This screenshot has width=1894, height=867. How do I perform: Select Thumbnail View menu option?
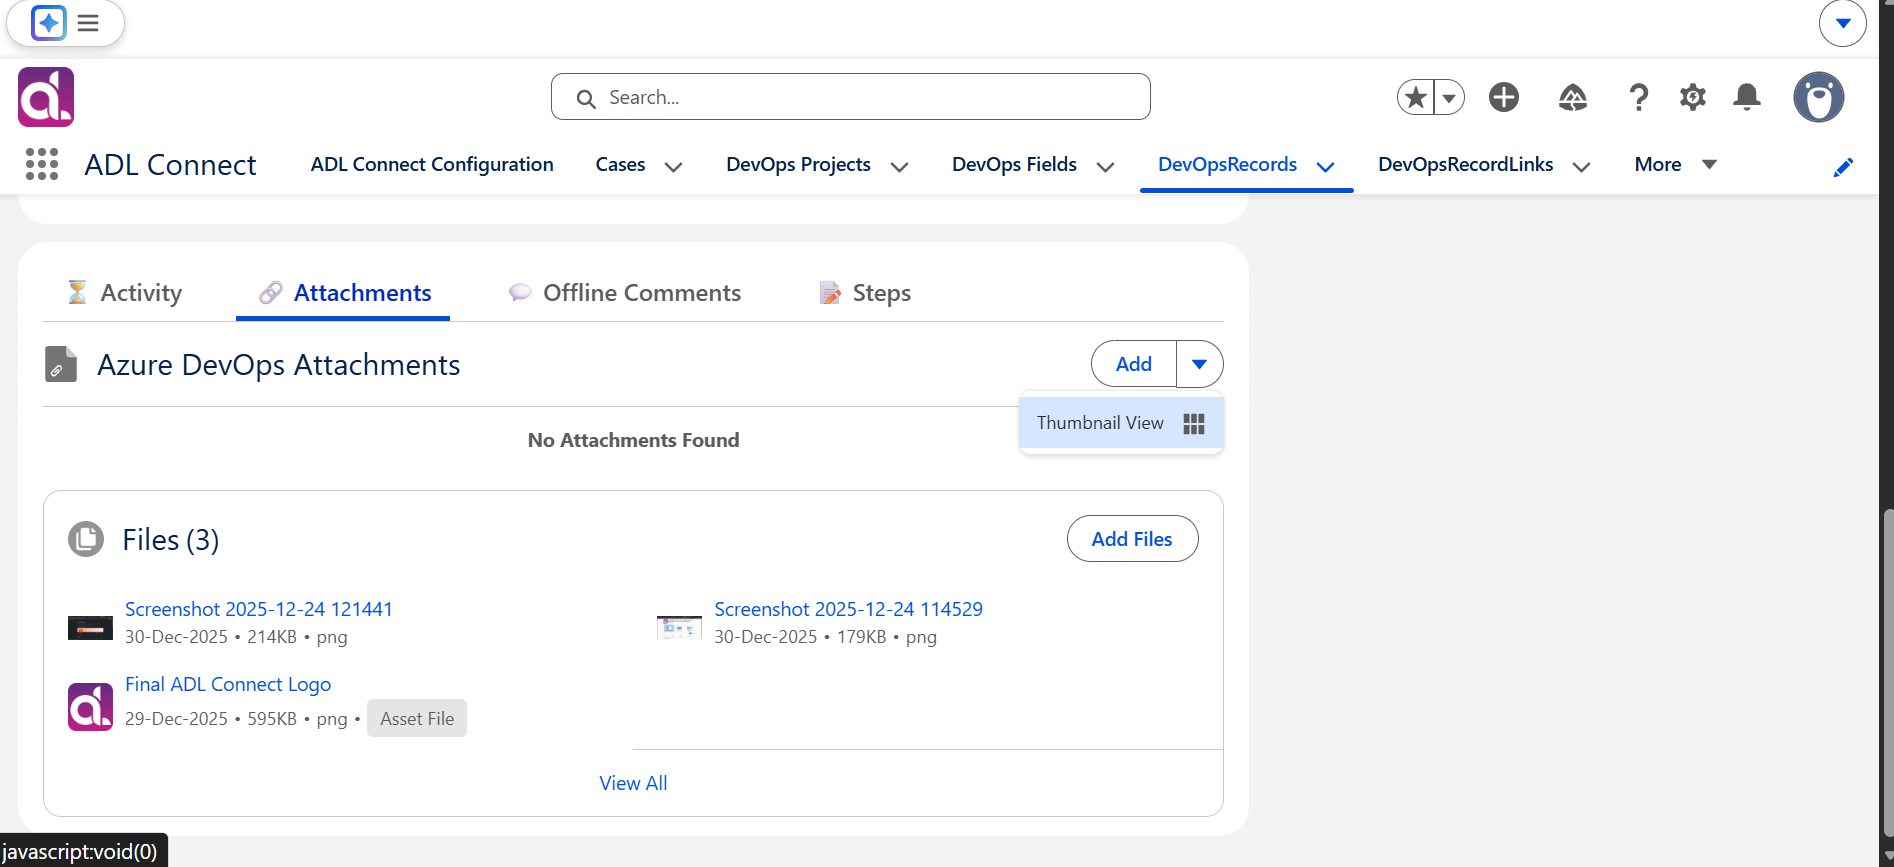(1121, 423)
